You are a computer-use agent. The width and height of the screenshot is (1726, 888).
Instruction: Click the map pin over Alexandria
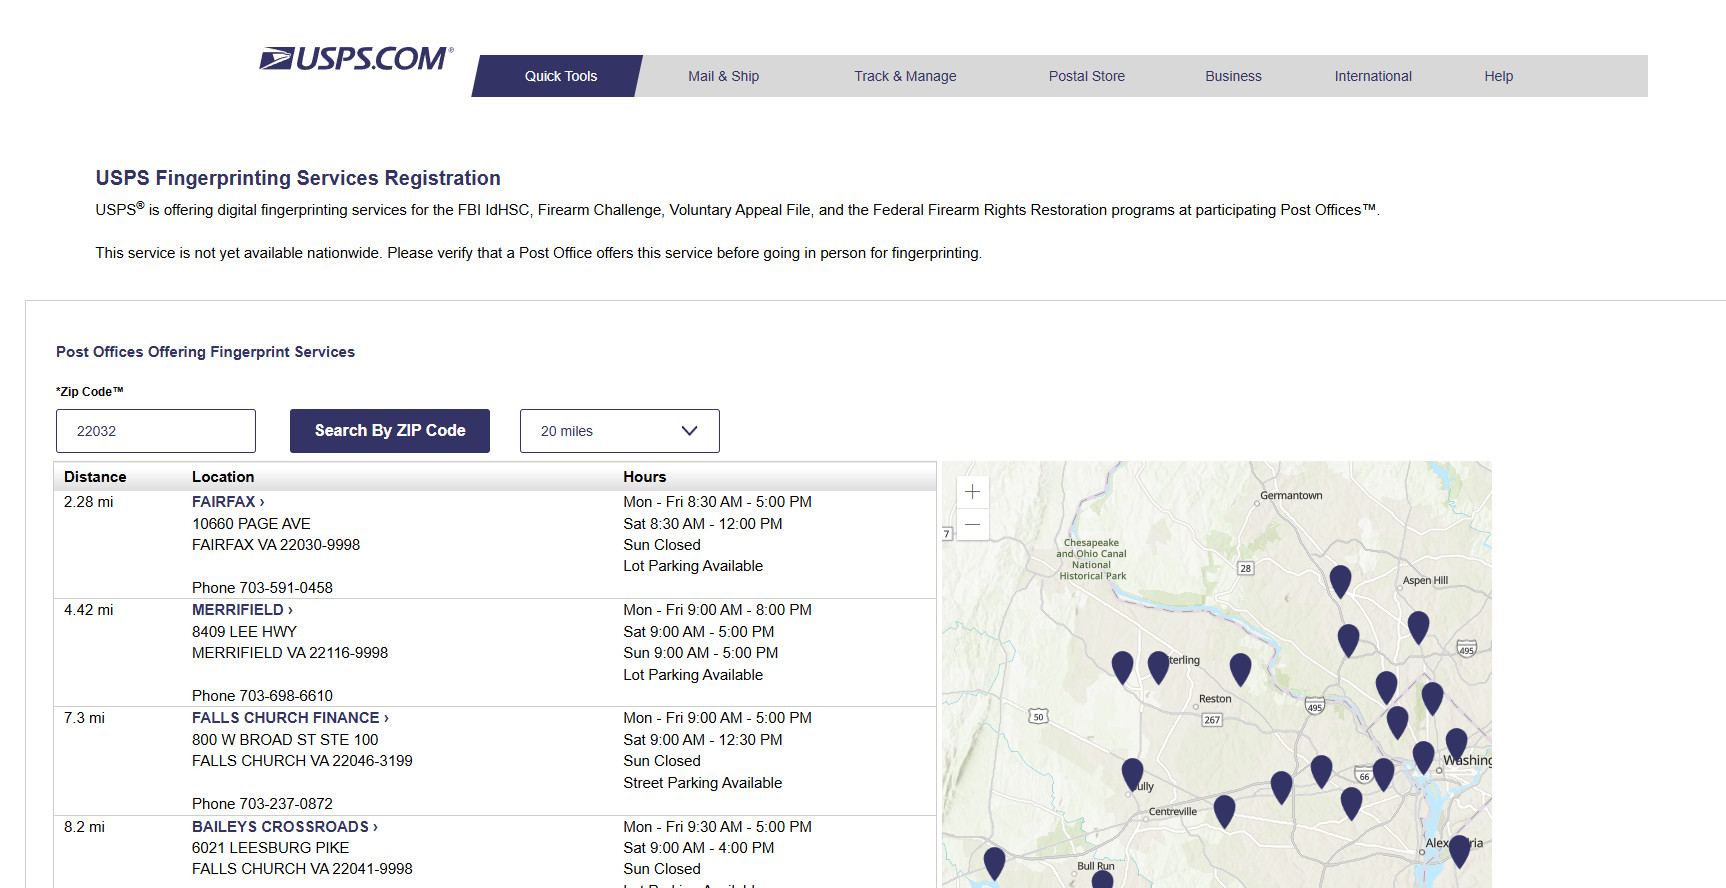(1459, 849)
